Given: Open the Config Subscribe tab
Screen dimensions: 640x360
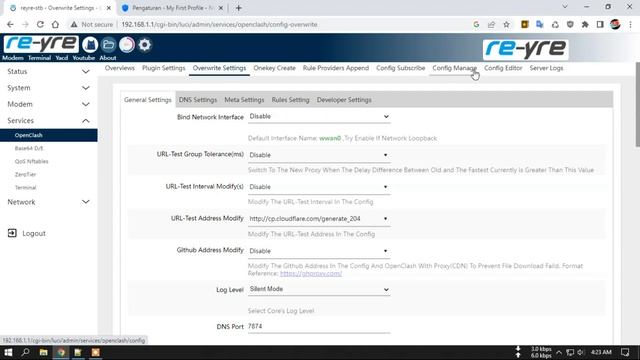Looking at the screenshot, I should 400,68.
